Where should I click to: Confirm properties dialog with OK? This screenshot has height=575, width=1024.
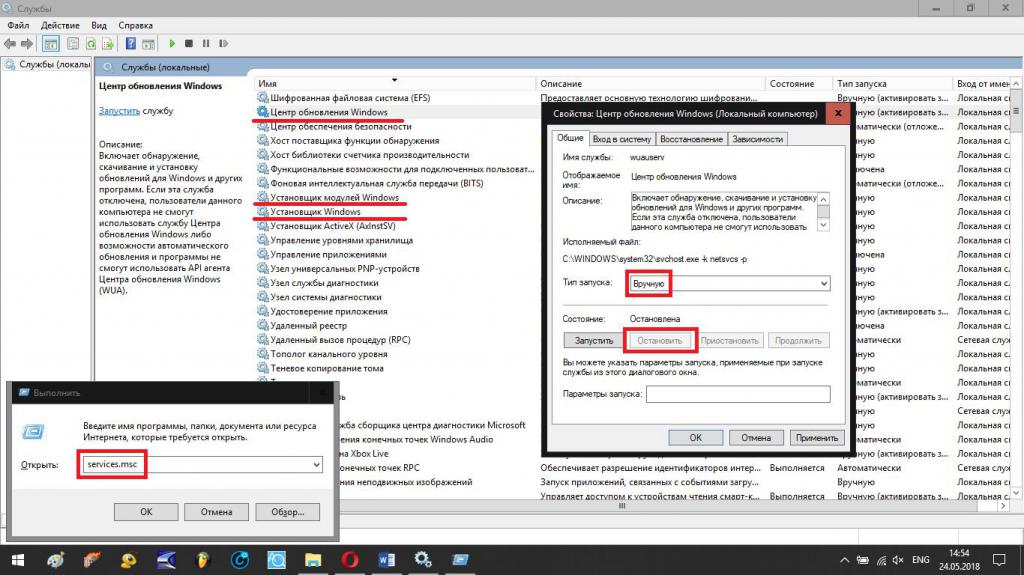[x=696, y=438]
